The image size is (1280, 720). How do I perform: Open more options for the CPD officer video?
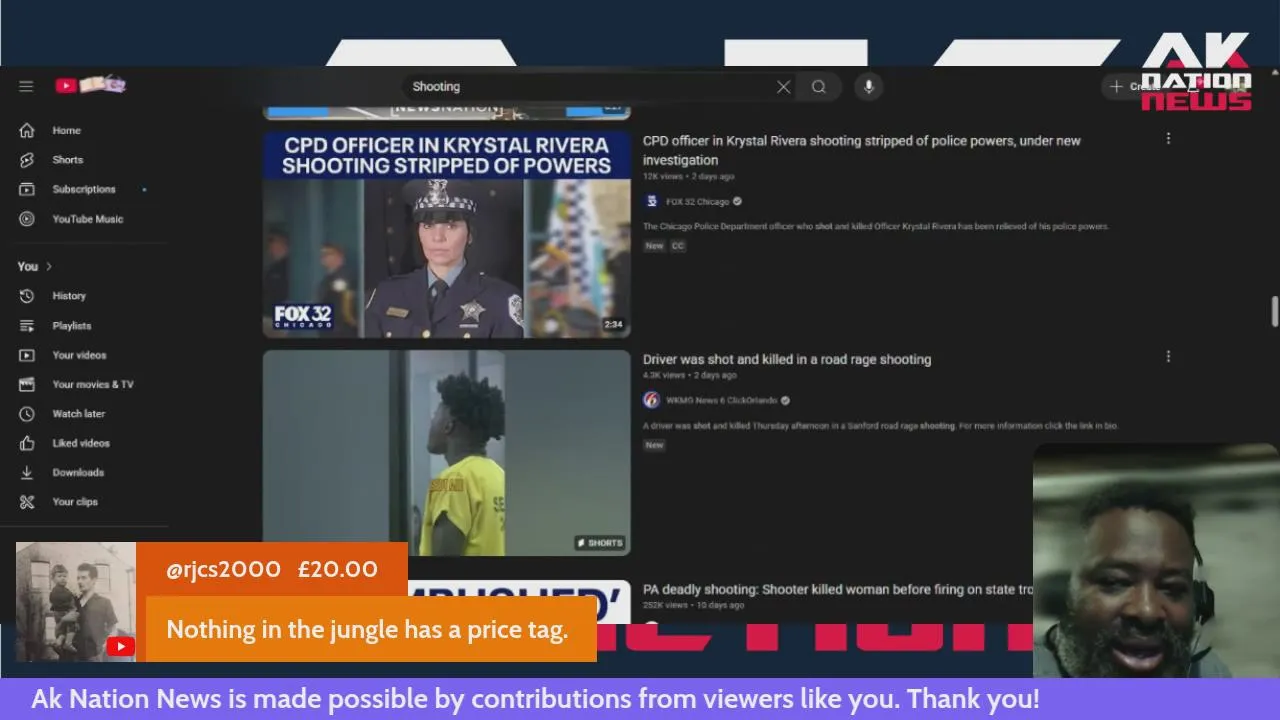1168,139
